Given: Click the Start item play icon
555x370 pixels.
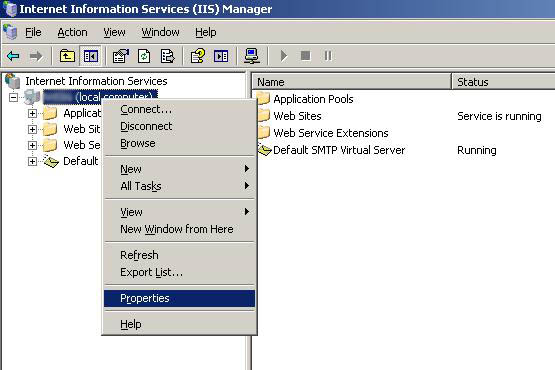Looking at the screenshot, I should [284, 56].
